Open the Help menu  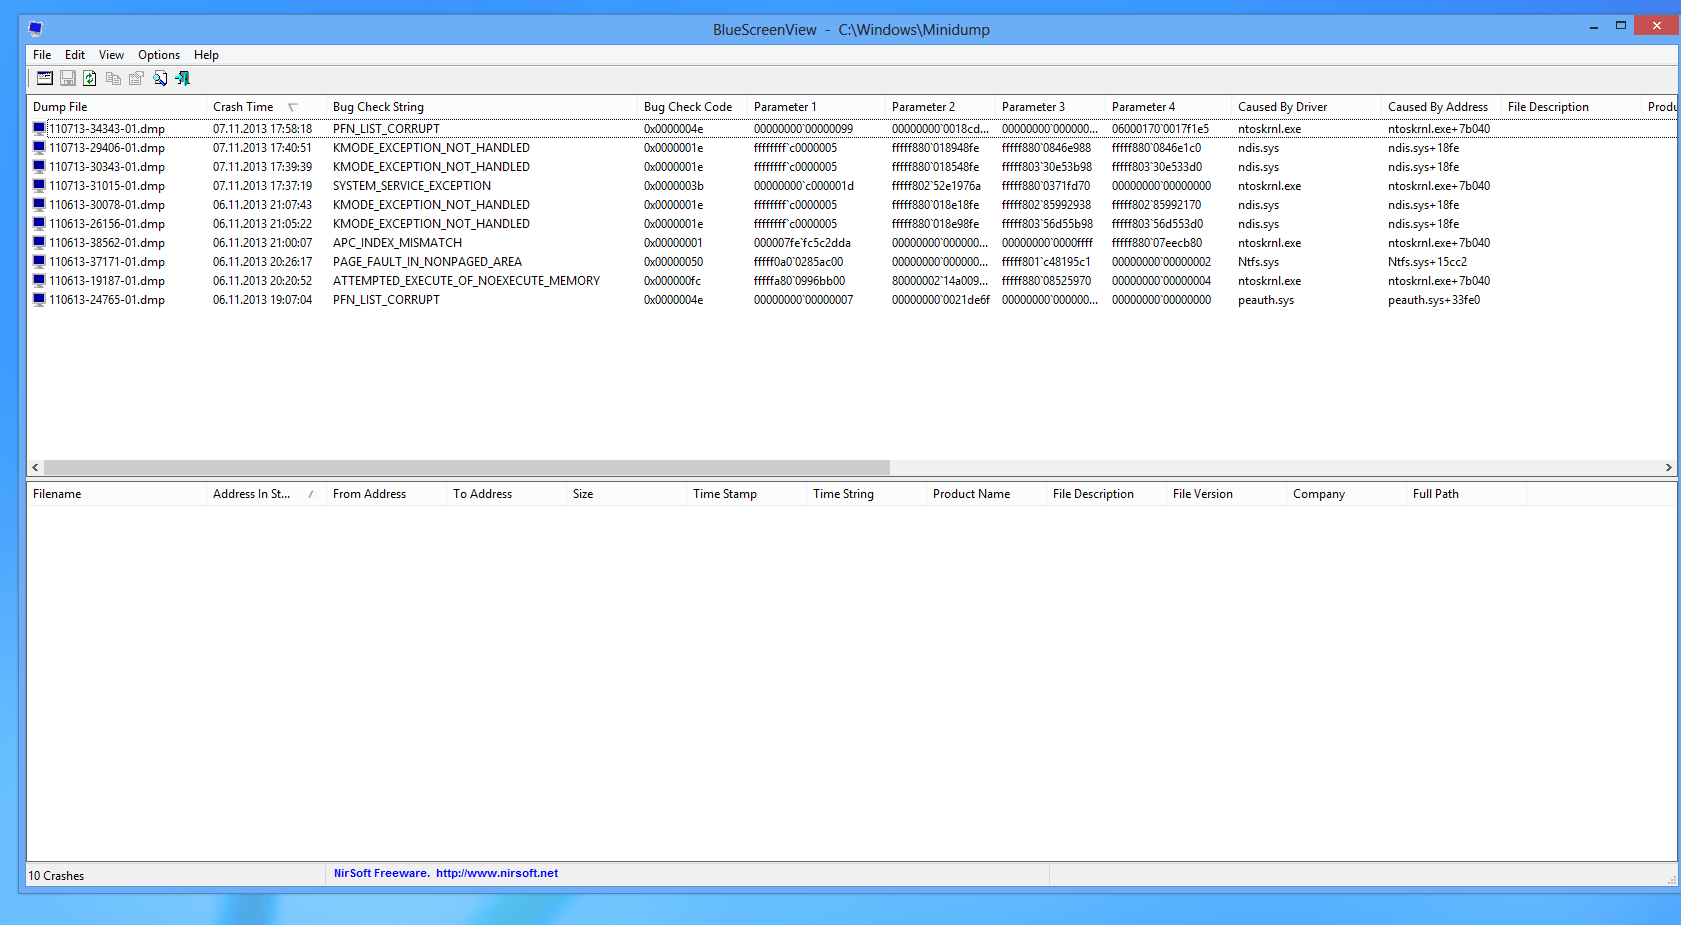(206, 55)
